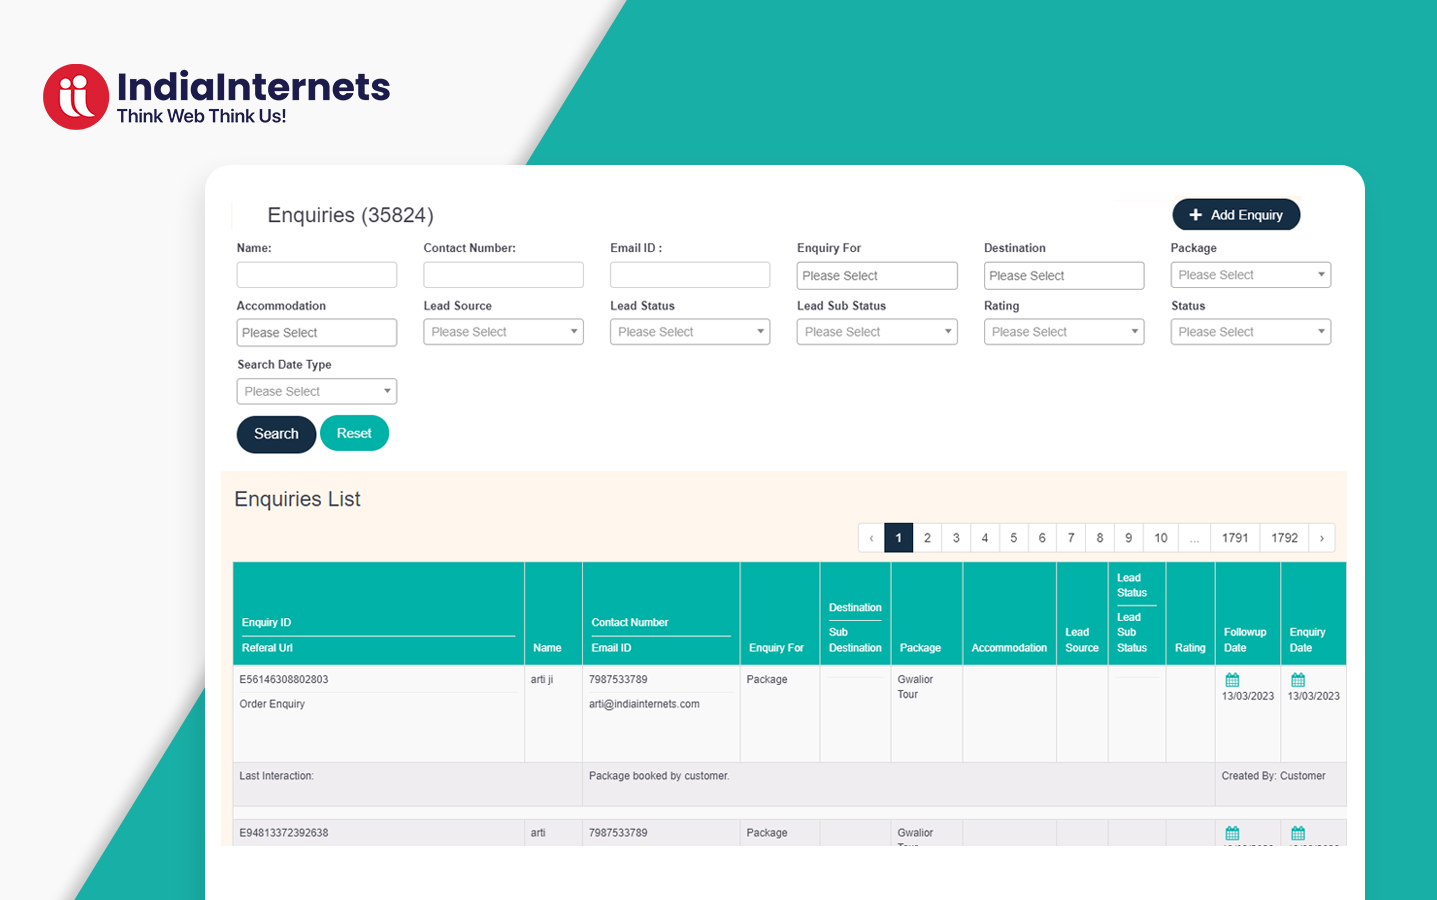Go to previous page arrow in pagination
Screen dimensions: 1437x900
coord(871,538)
